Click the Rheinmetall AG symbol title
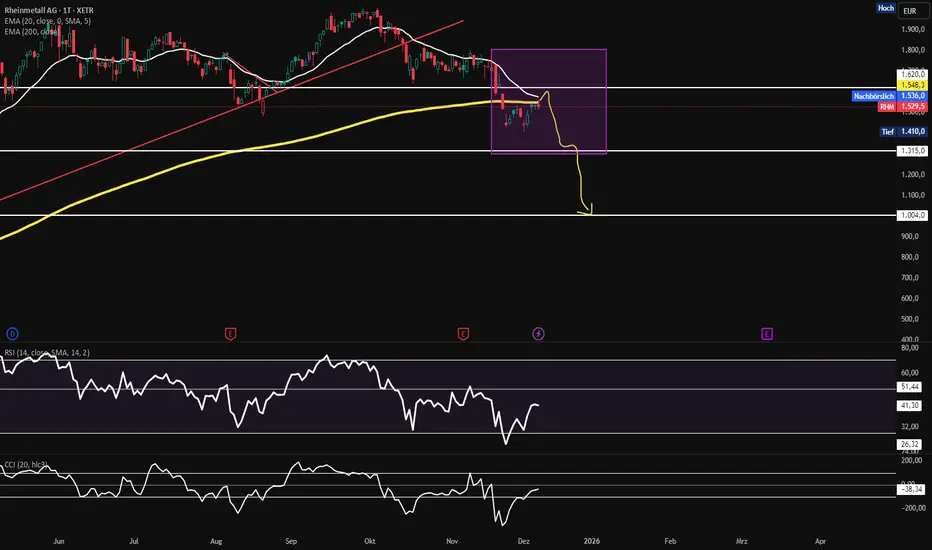Image resolution: width=932 pixels, height=550 pixels. click(49, 10)
